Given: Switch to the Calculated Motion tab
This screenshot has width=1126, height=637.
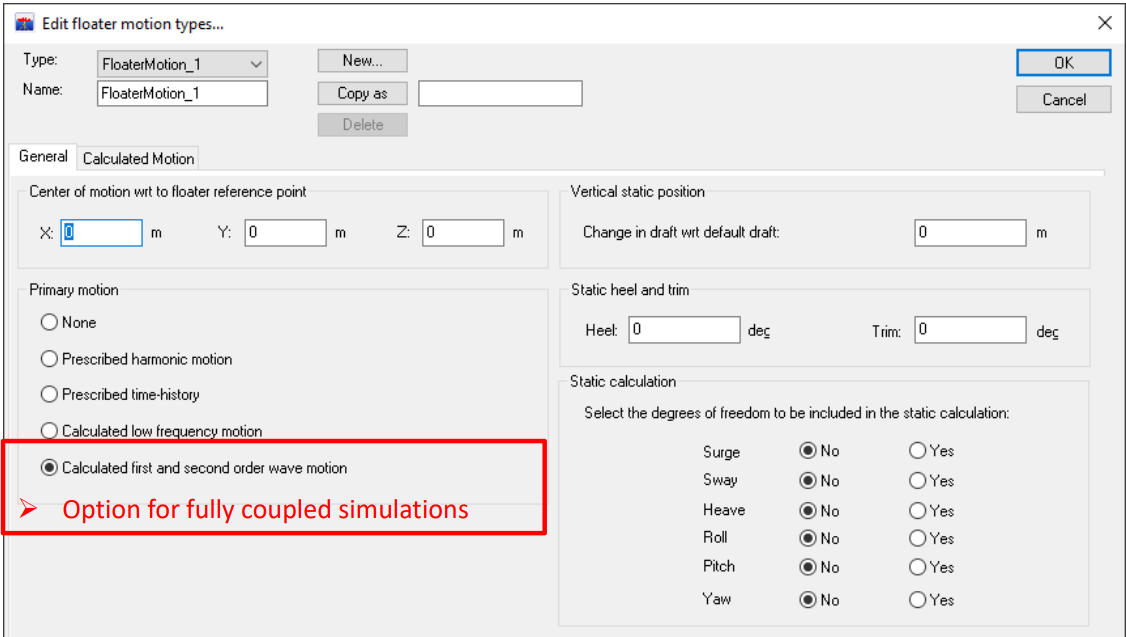Looking at the screenshot, I should coord(138,158).
